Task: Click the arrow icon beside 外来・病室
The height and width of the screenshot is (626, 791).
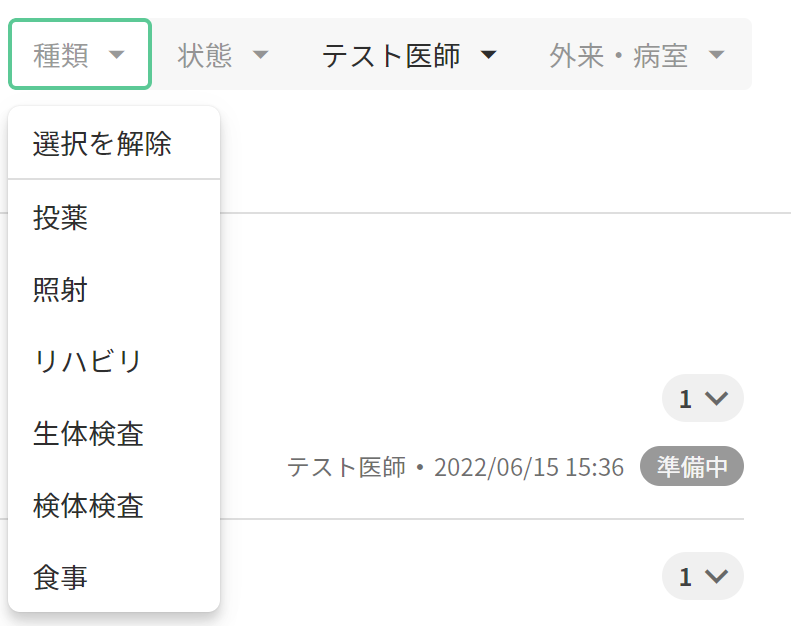Action: click(x=716, y=55)
